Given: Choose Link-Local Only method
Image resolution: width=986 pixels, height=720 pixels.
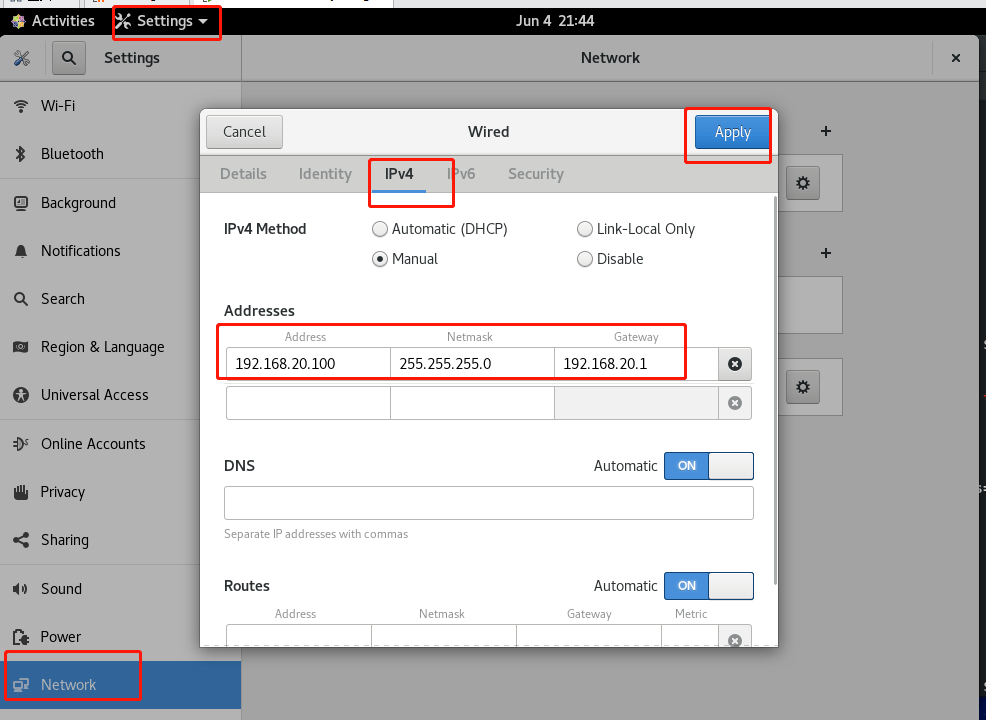Looking at the screenshot, I should pos(636,229).
